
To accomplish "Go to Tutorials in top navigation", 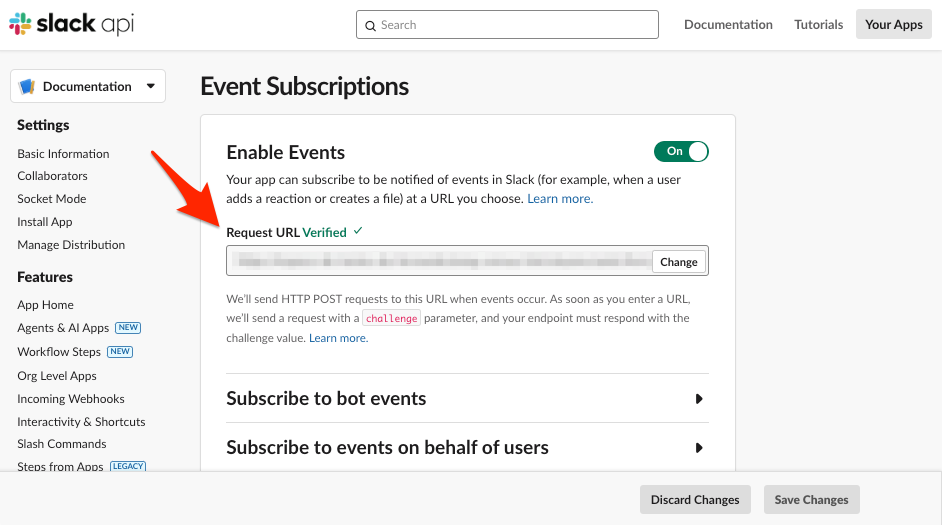I will coord(818,25).
